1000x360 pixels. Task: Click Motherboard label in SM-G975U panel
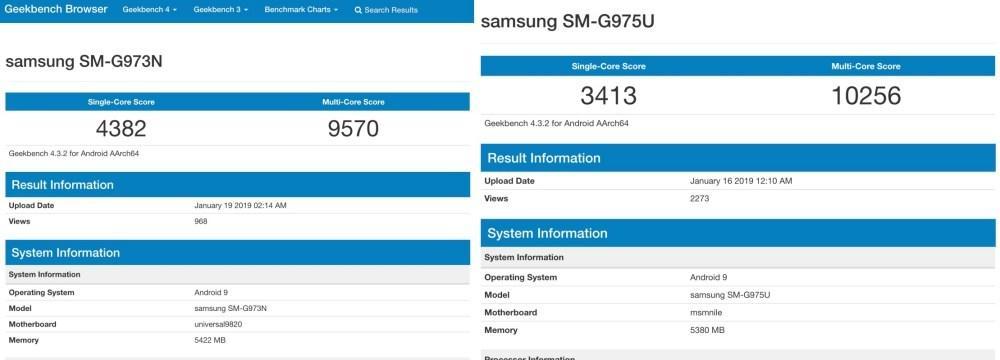pyautogui.click(x=511, y=313)
